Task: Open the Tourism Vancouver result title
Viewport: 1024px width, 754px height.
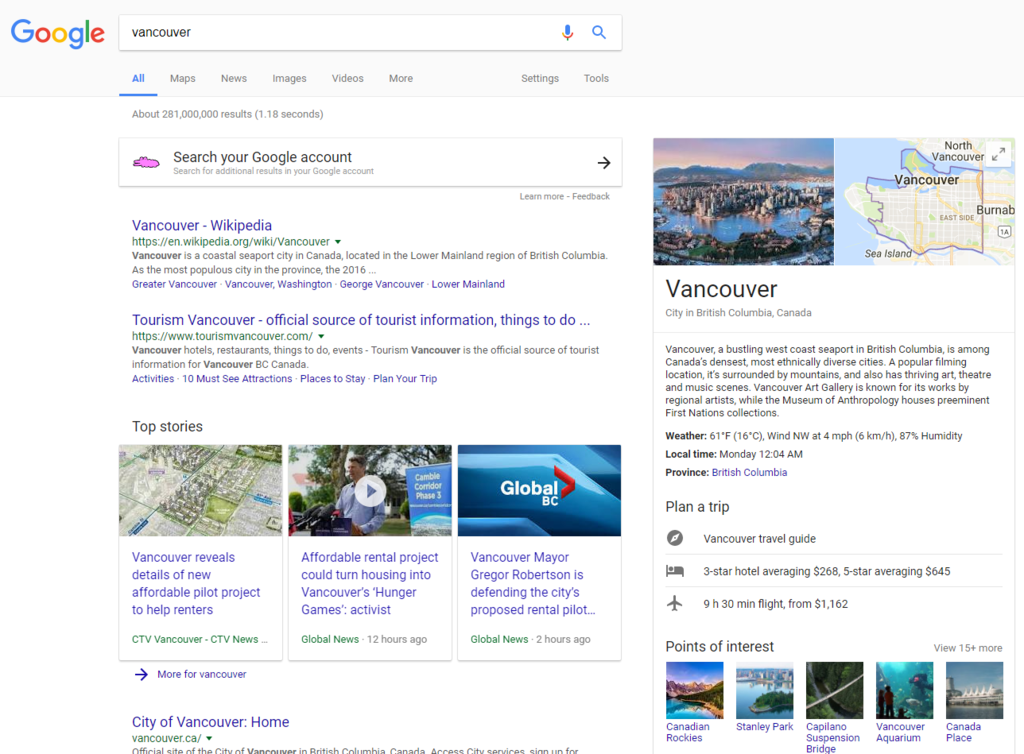Action: coord(360,320)
